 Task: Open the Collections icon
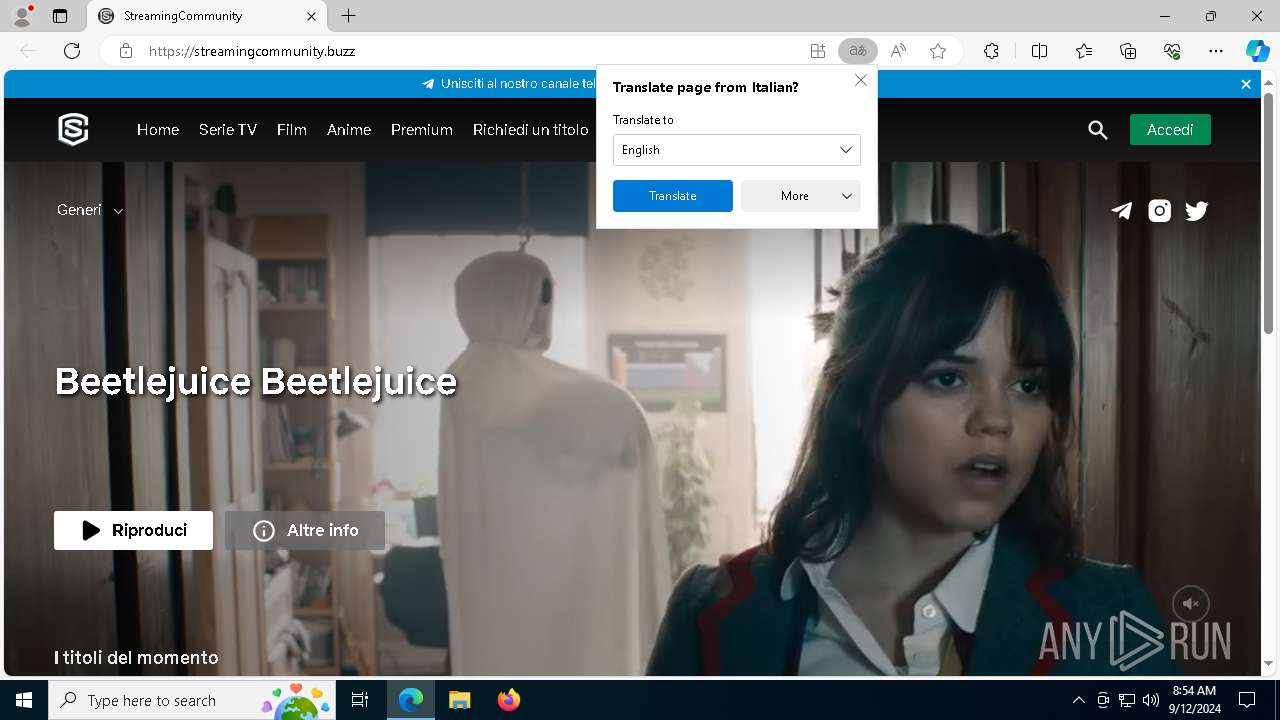pos(1128,51)
